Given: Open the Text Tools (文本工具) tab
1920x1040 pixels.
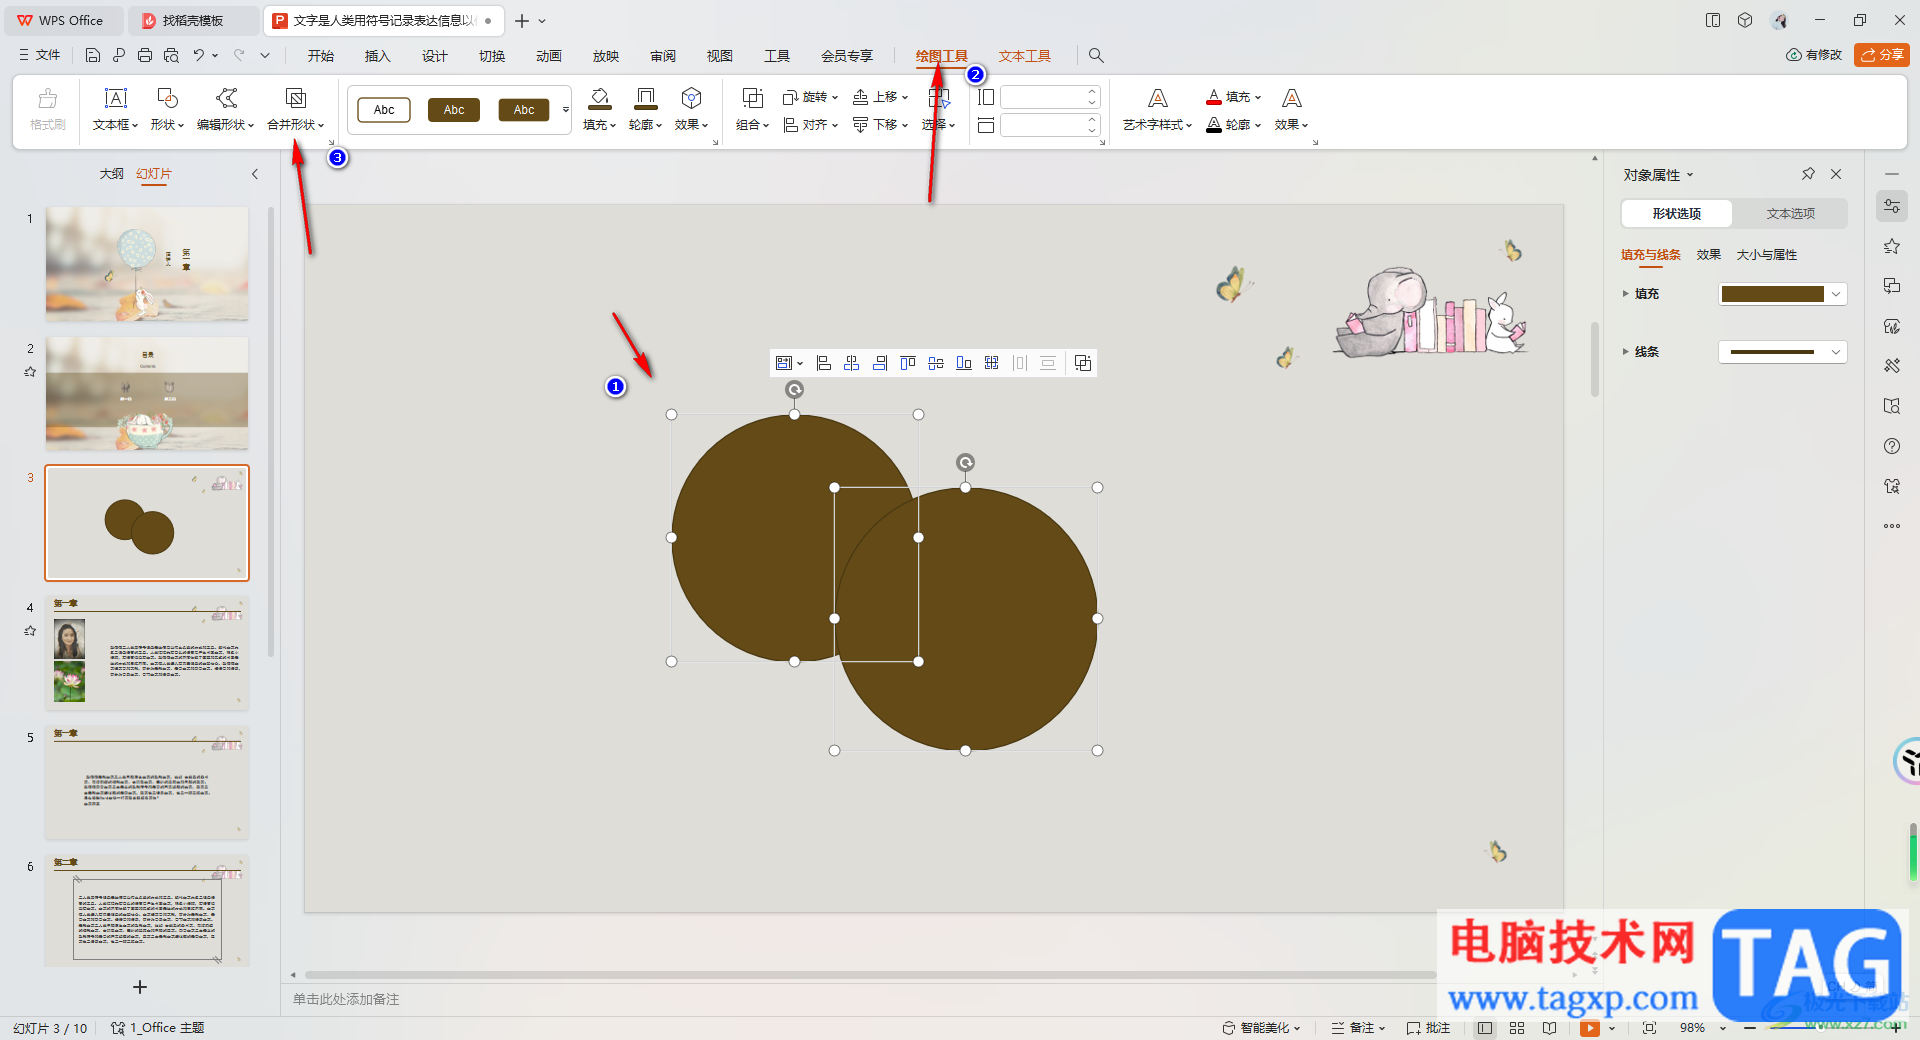Looking at the screenshot, I should pyautogui.click(x=1024, y=56).
